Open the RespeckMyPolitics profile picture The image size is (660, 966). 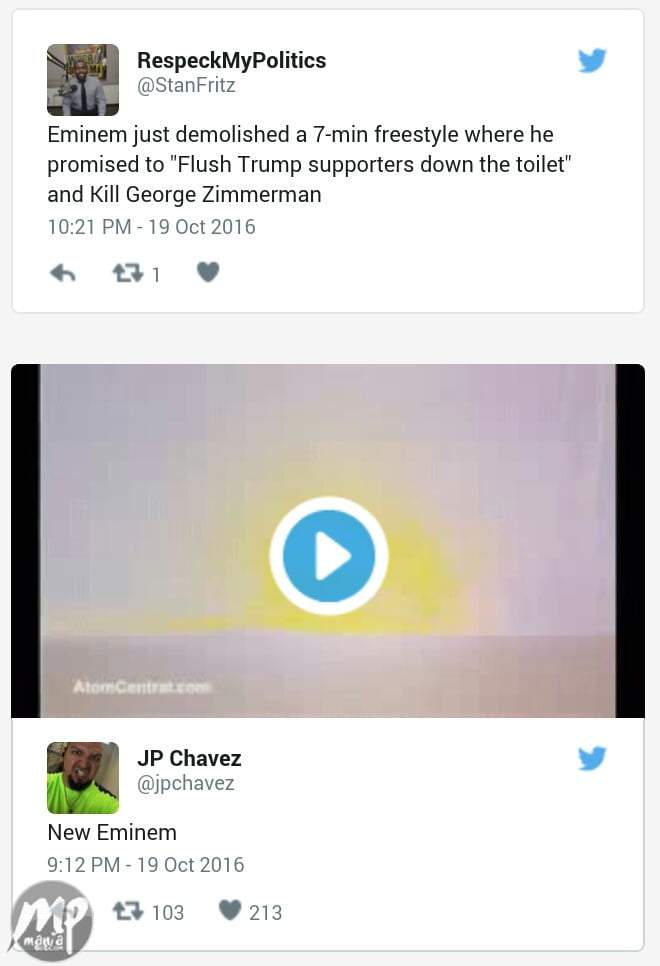pos(83,79)
